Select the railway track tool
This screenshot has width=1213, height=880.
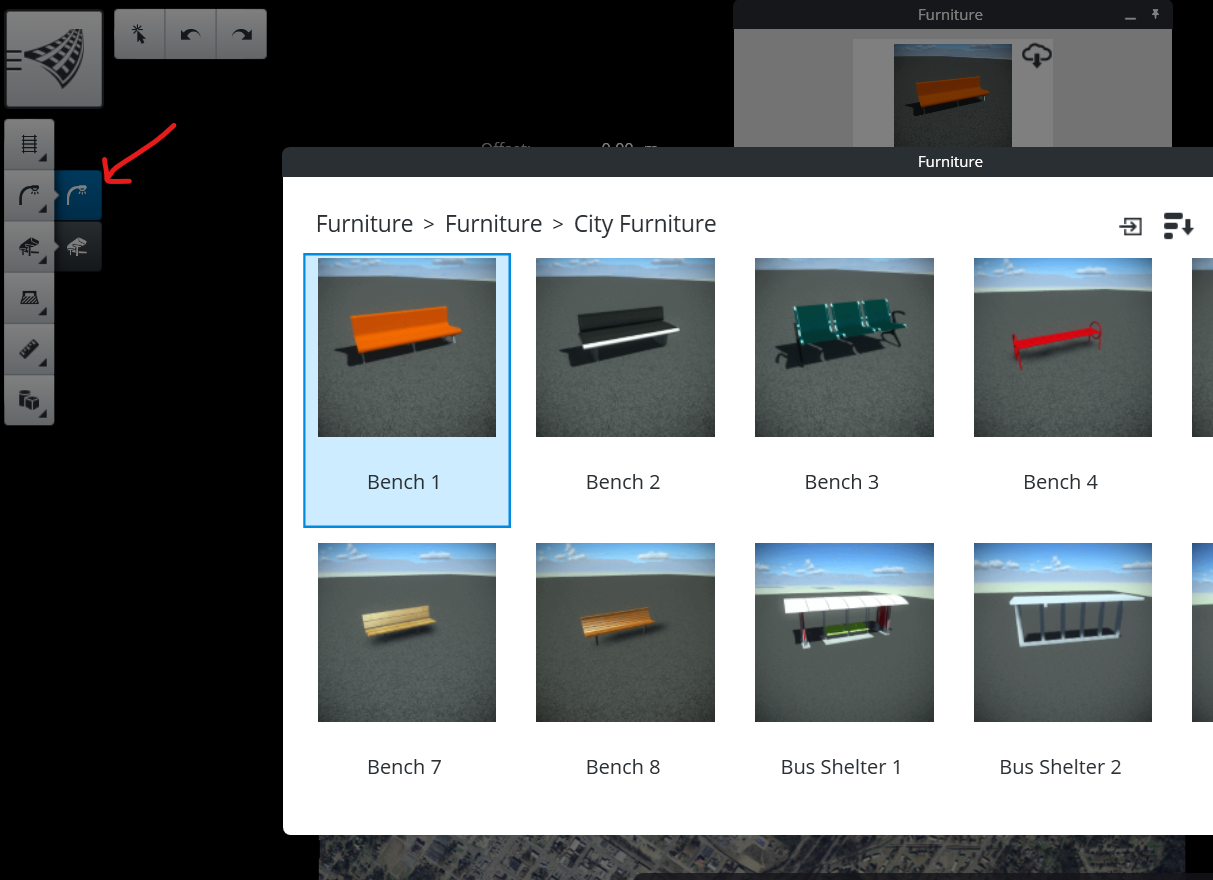(x=29, y=144)
